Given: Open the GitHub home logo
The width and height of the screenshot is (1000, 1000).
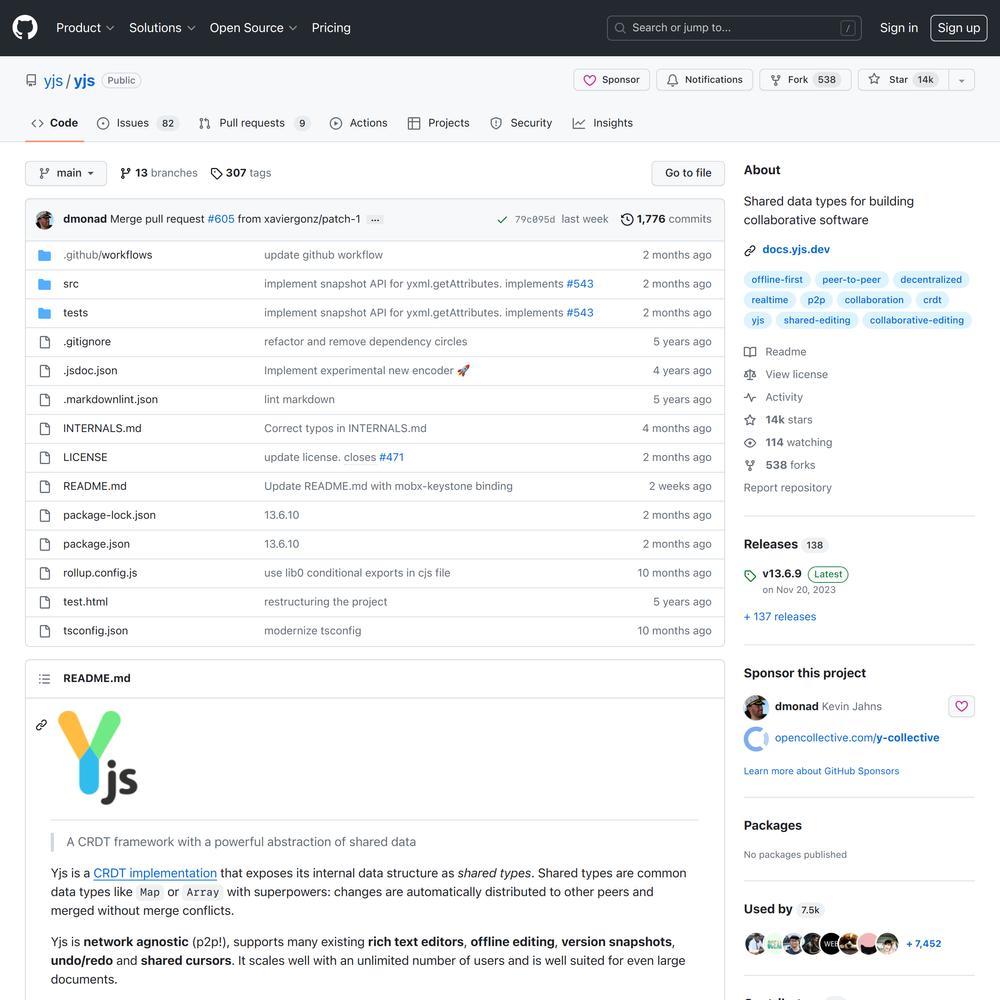Looking at the screenshot, I should pyautogui.click(x=25, y=27).
